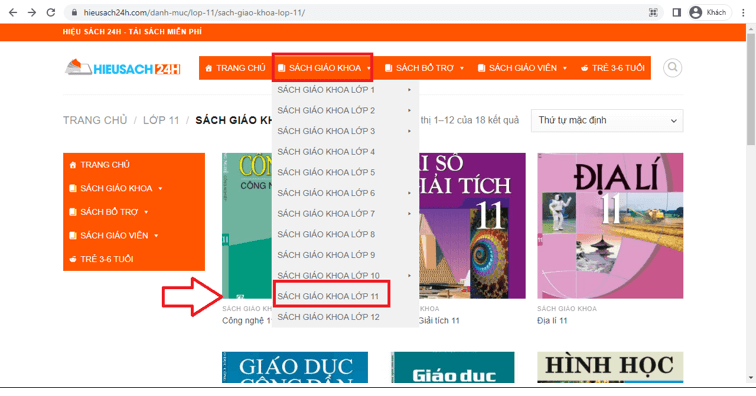This screenshot has width=756, height=396.
Task: Click the padlock site info icon
Action: click(74, 13)
